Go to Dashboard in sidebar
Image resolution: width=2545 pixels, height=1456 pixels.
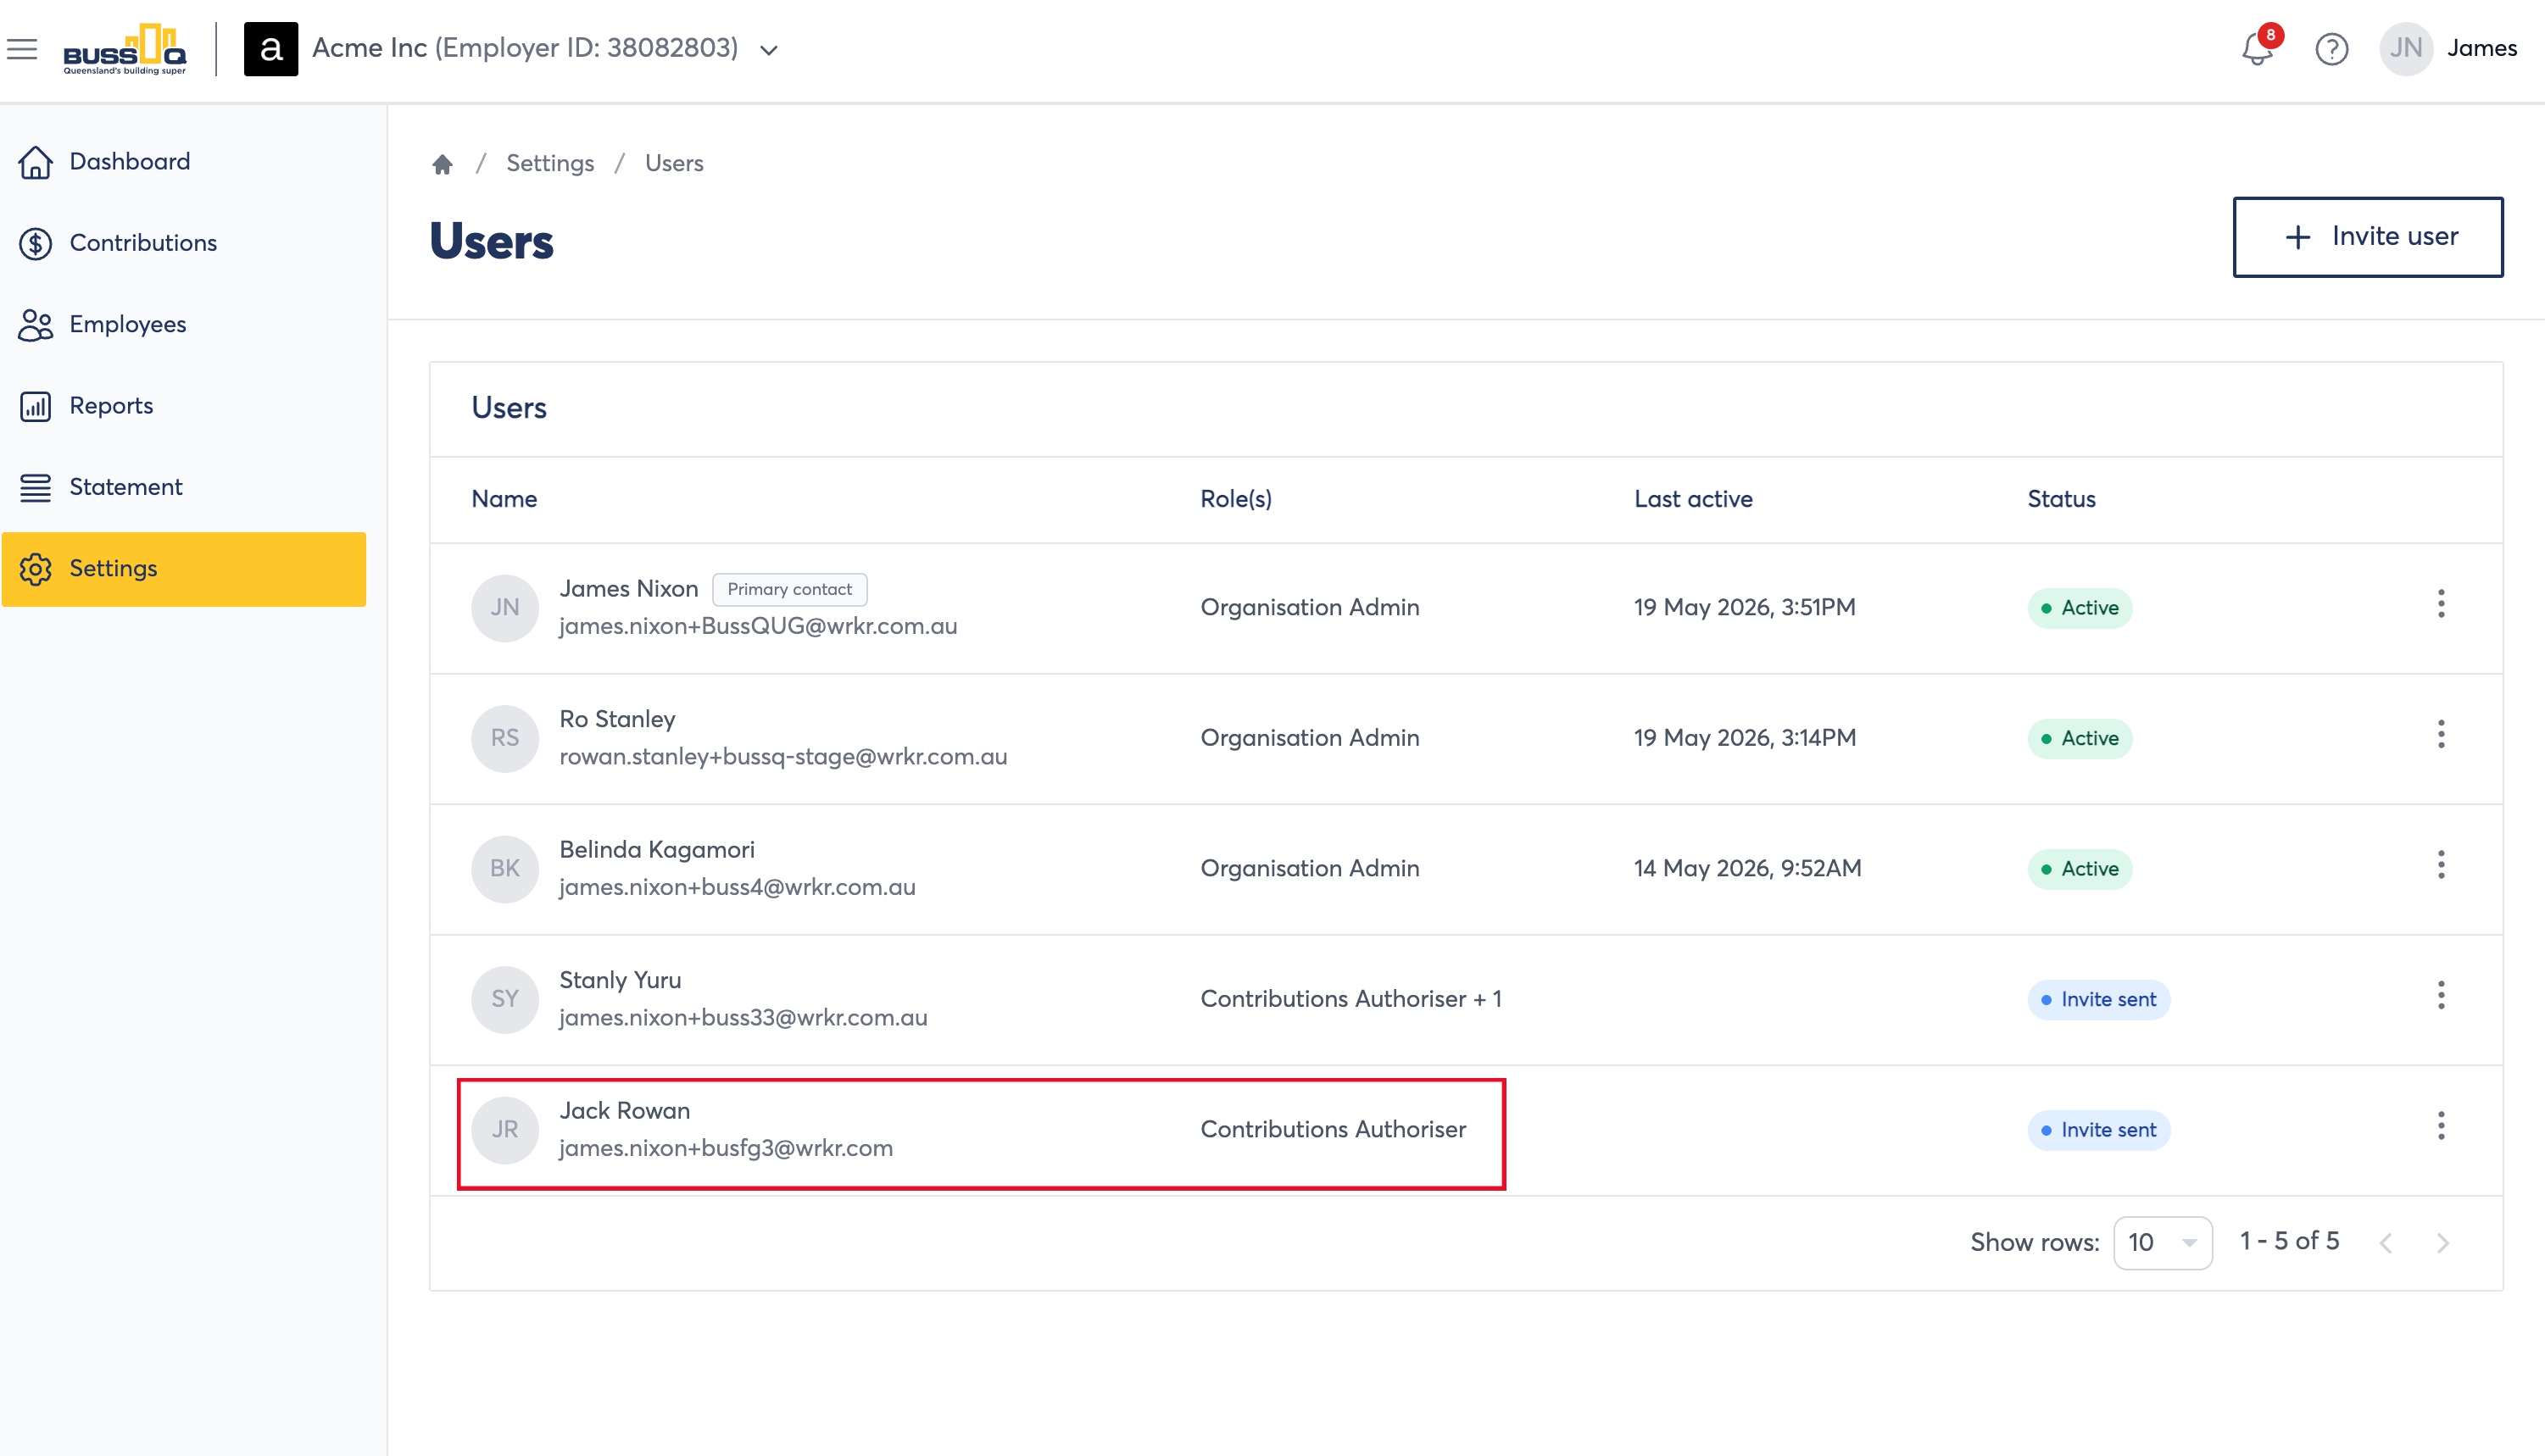(x=184, y=162)
